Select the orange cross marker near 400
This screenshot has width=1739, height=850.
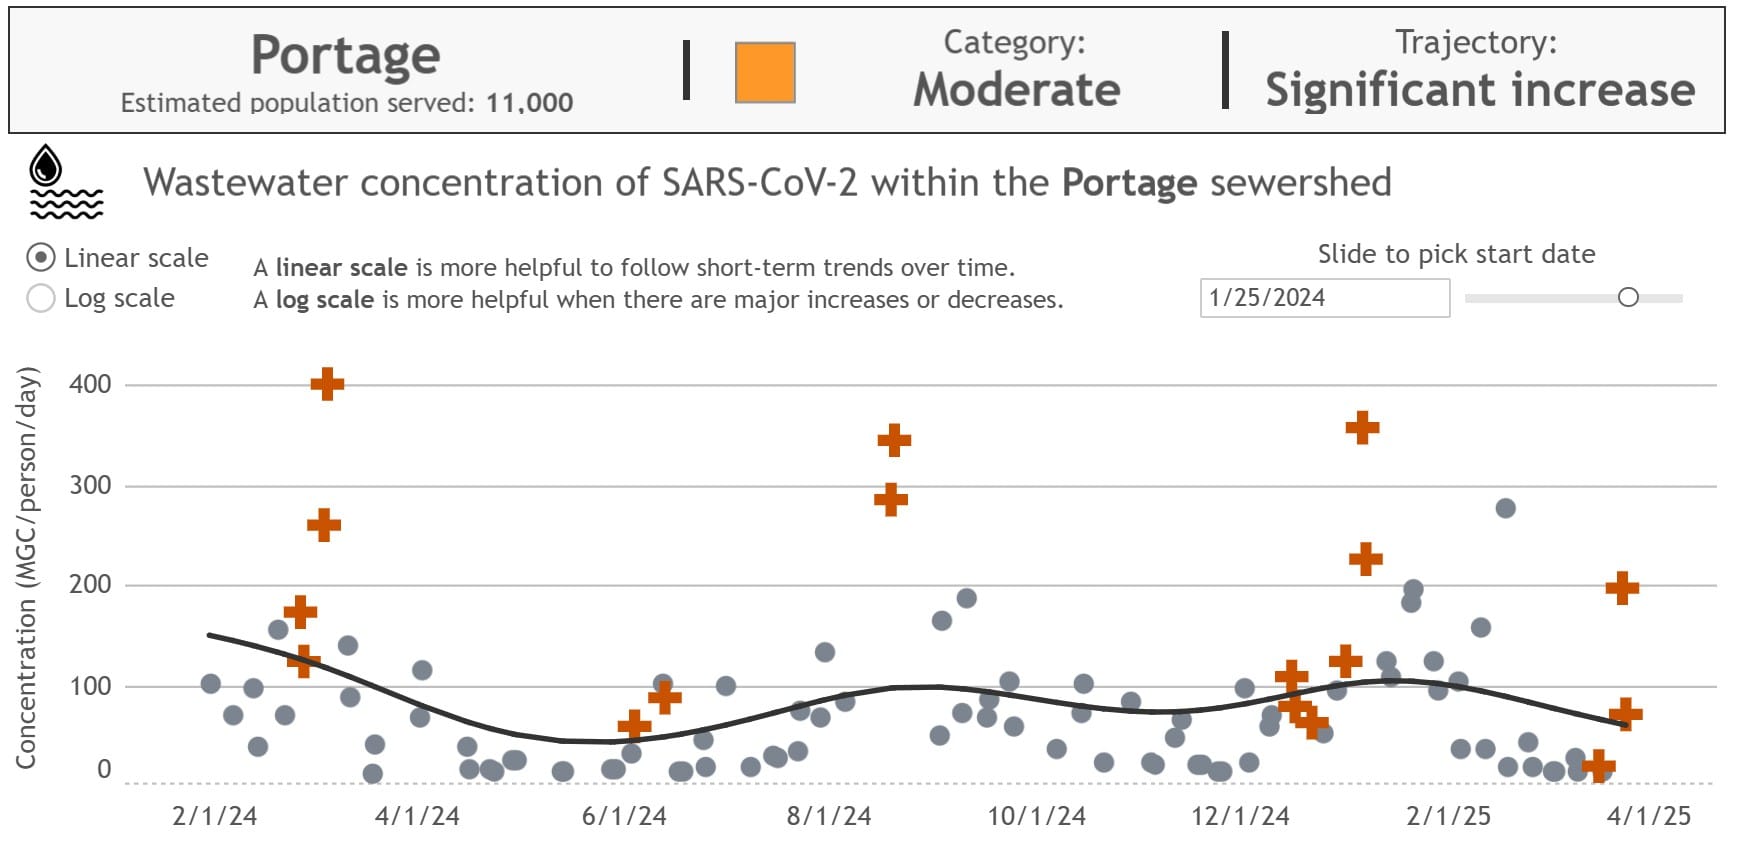327,383
